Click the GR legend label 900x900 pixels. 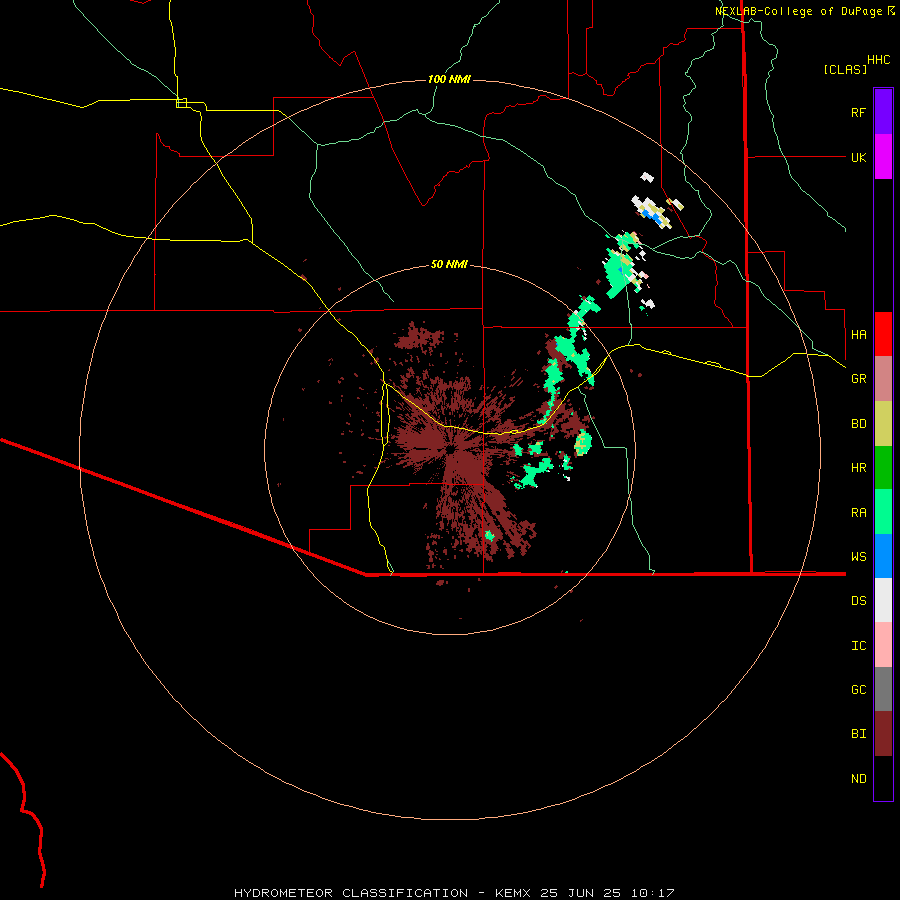[858, 379]
